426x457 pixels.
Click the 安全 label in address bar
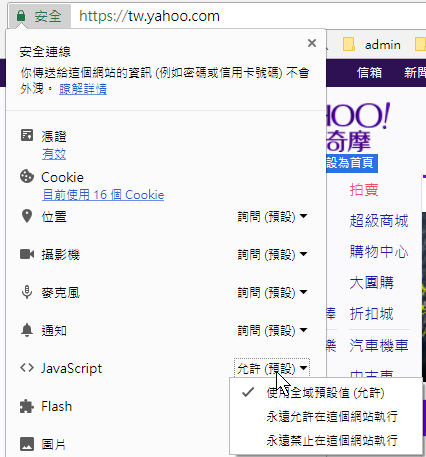click(x=48, y=16)
